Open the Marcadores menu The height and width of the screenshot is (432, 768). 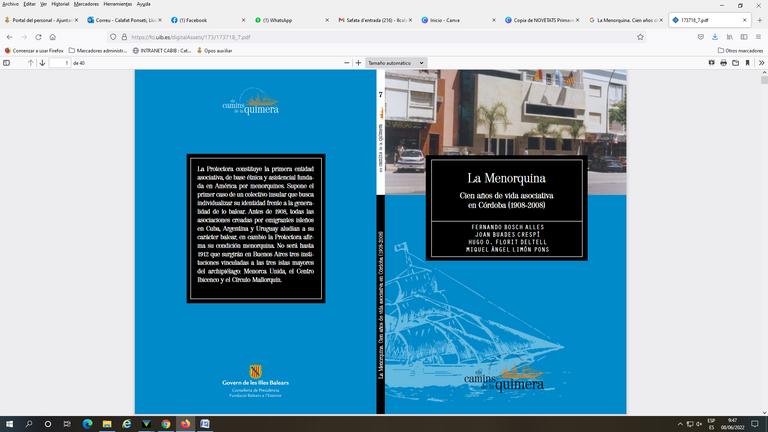[x=86, y=4]
